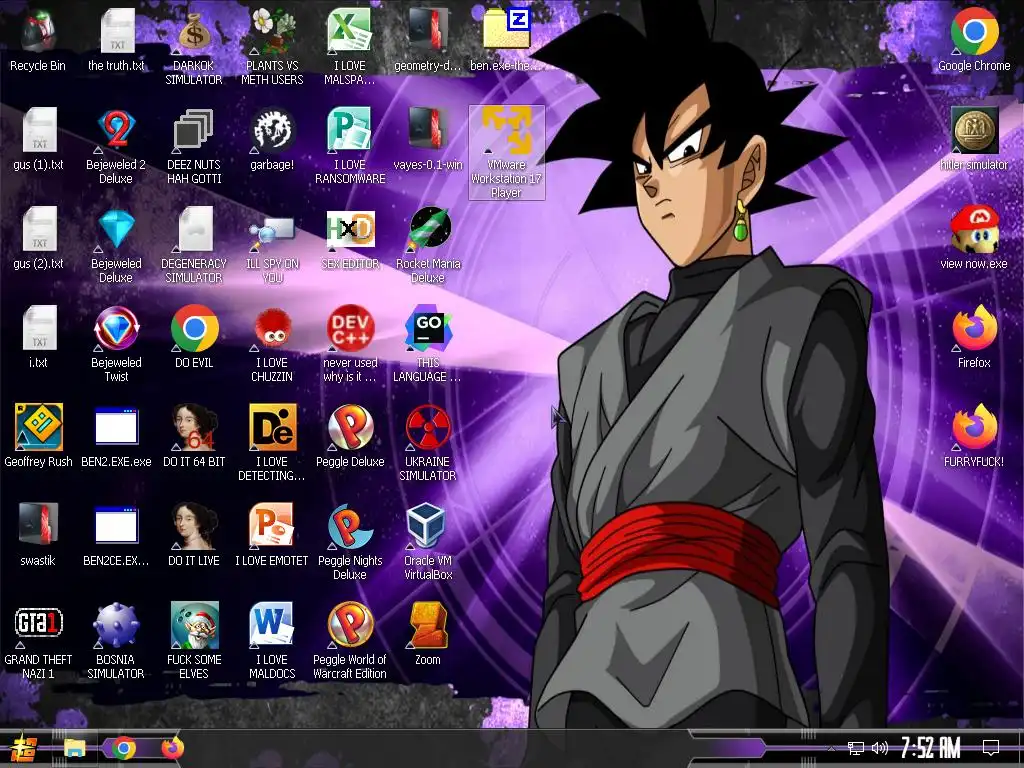
Task: Show hidden tray icons arrow
Action: point(831,748)
